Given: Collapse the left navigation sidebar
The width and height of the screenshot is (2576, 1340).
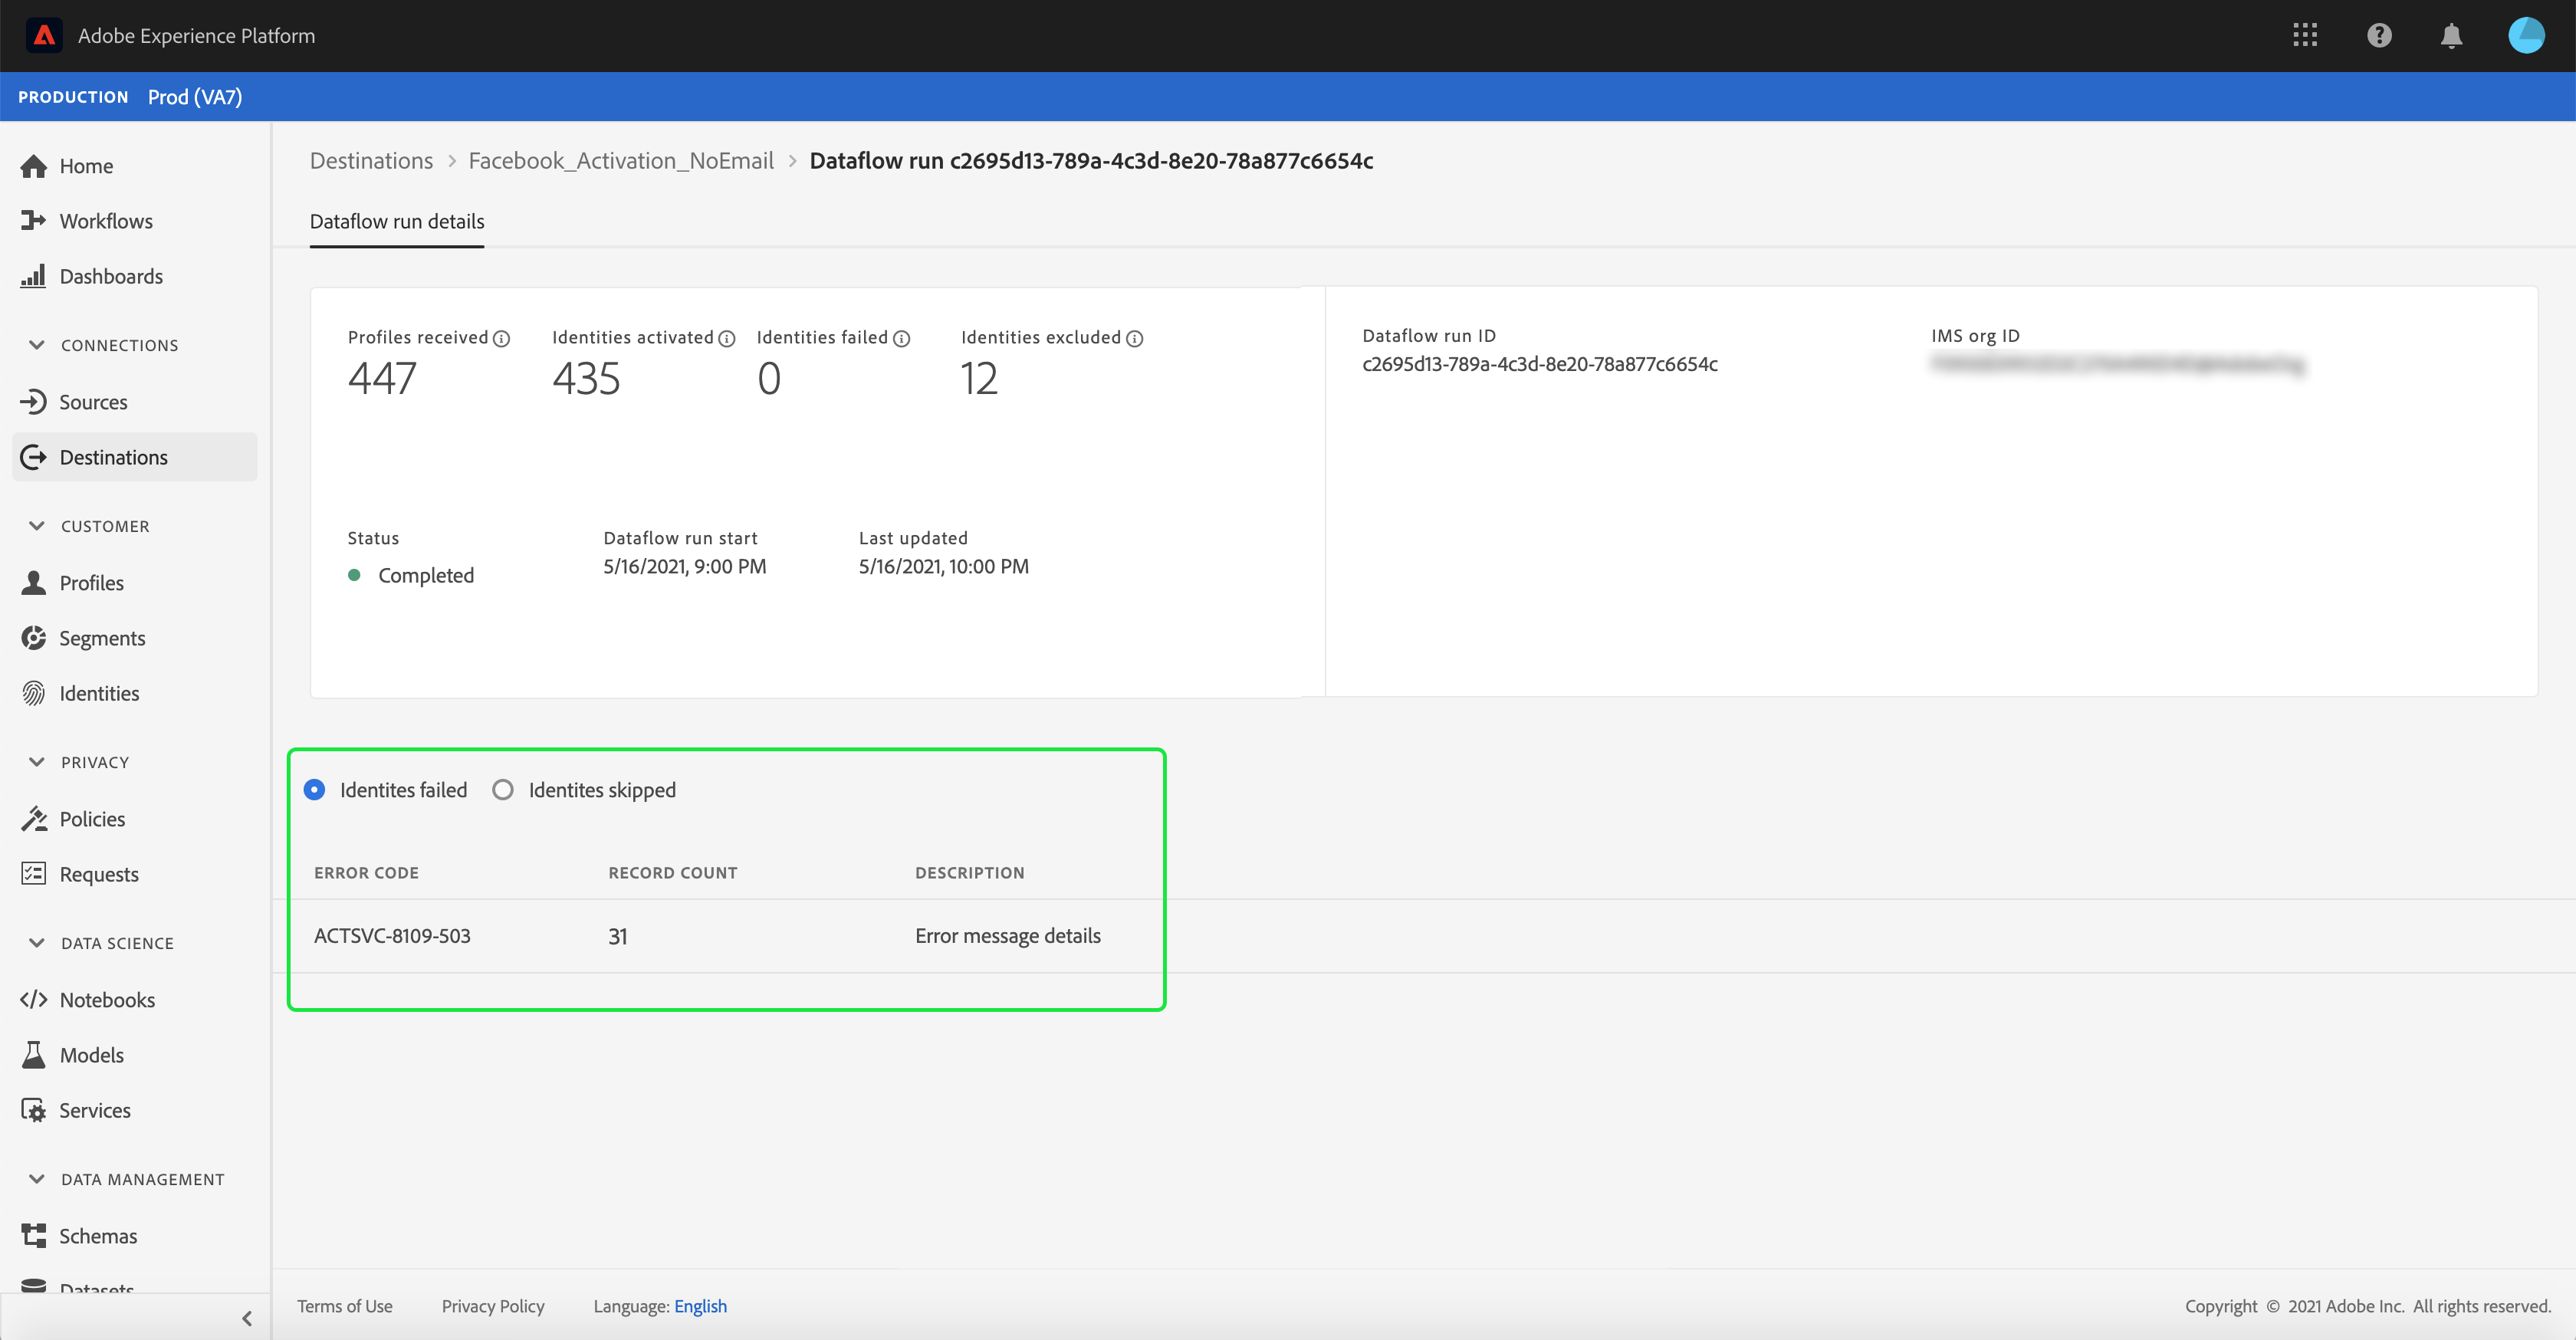Looking at the screenshot, I should (247, 1318).
